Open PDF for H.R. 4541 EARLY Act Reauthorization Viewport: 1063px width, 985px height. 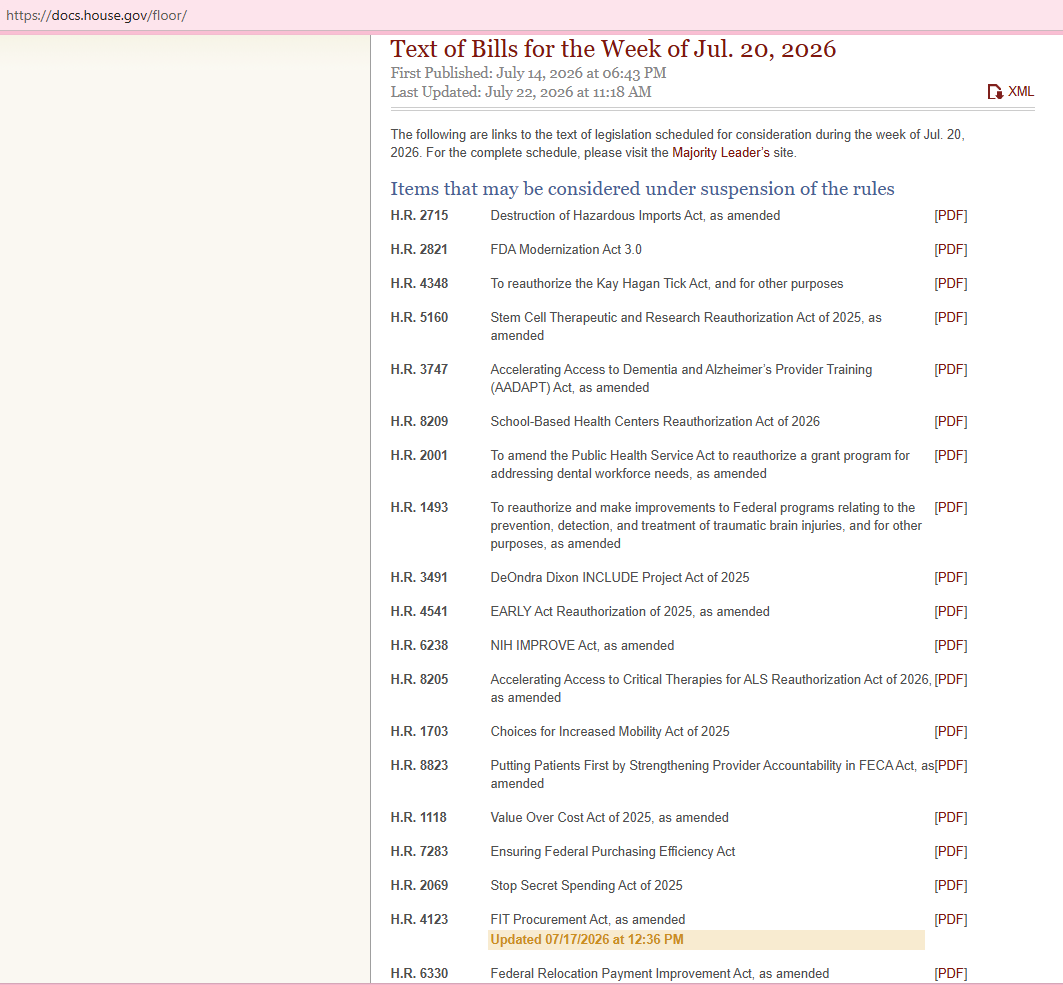(x=950, y=611)
